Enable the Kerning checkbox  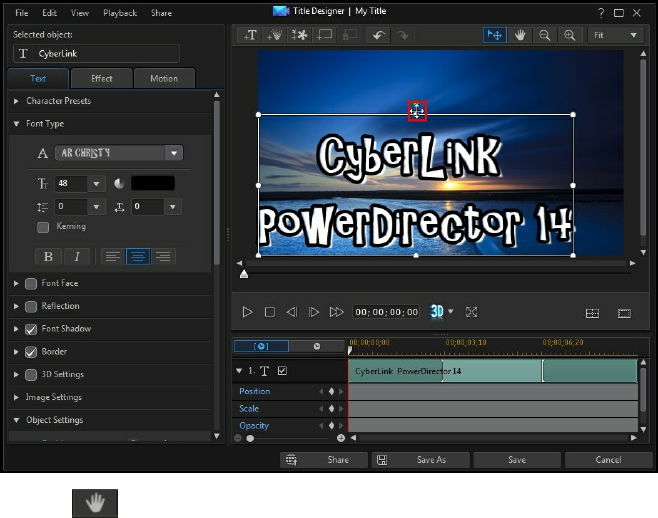tap(43, 227)
